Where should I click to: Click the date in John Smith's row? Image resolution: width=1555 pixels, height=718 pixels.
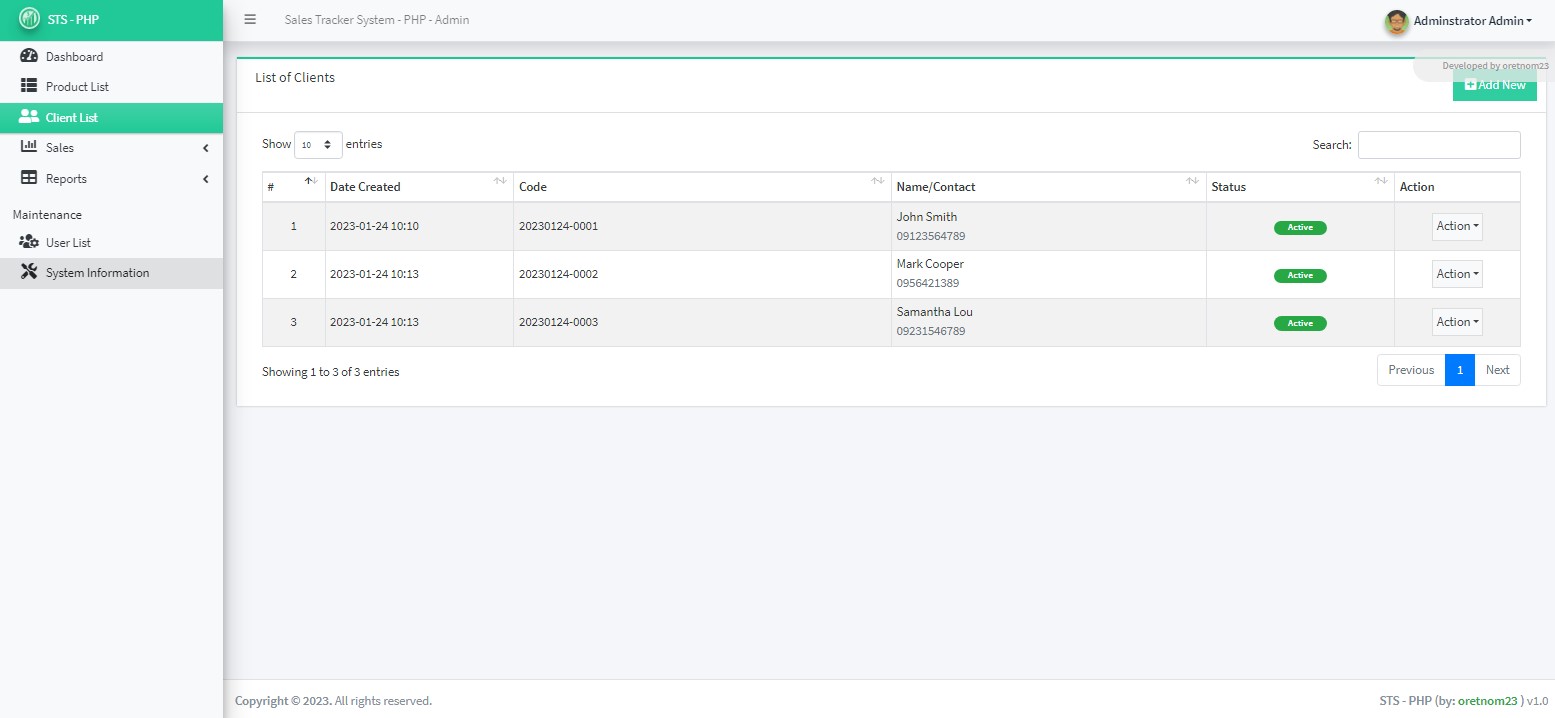(374, 226)
